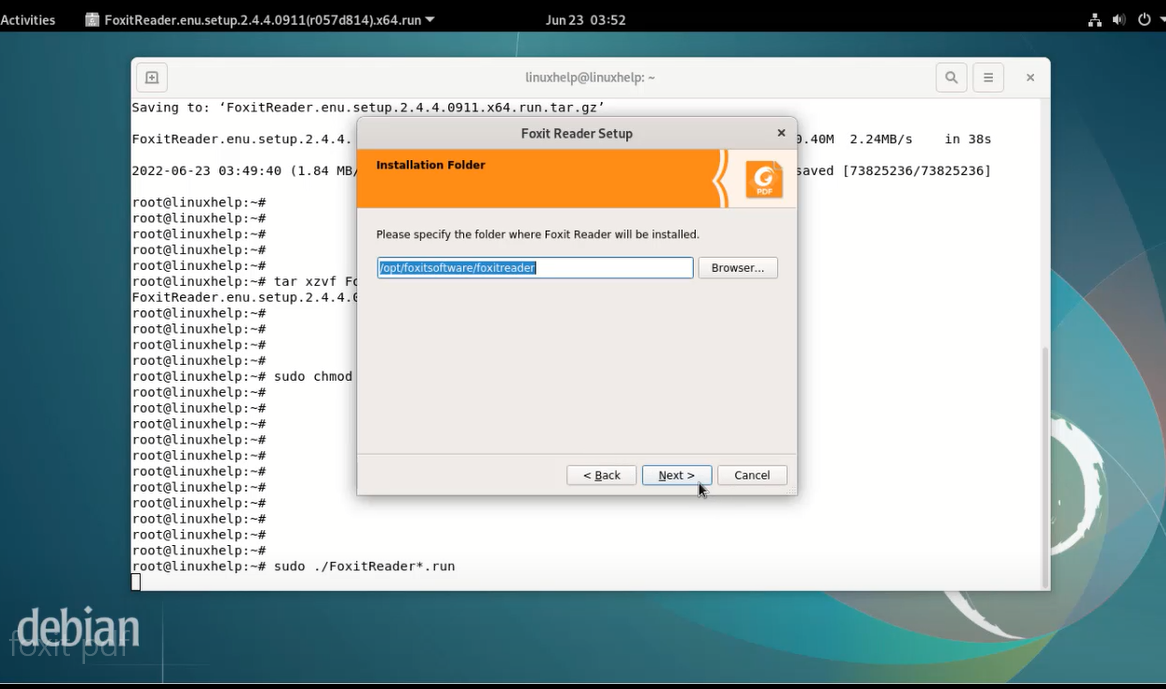
Task: Open the FoxitReader setup app menu
Action: click(260, 20)
